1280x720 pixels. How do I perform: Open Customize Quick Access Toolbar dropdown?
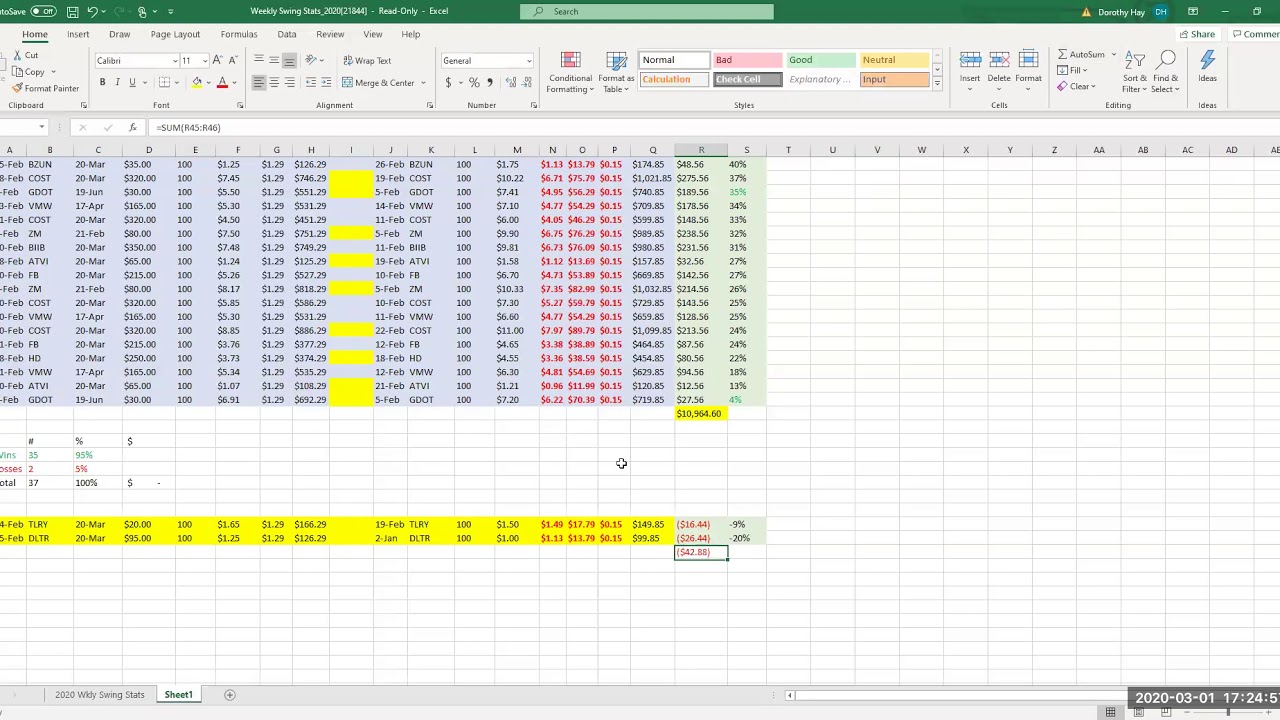click(x=170, y=11)
